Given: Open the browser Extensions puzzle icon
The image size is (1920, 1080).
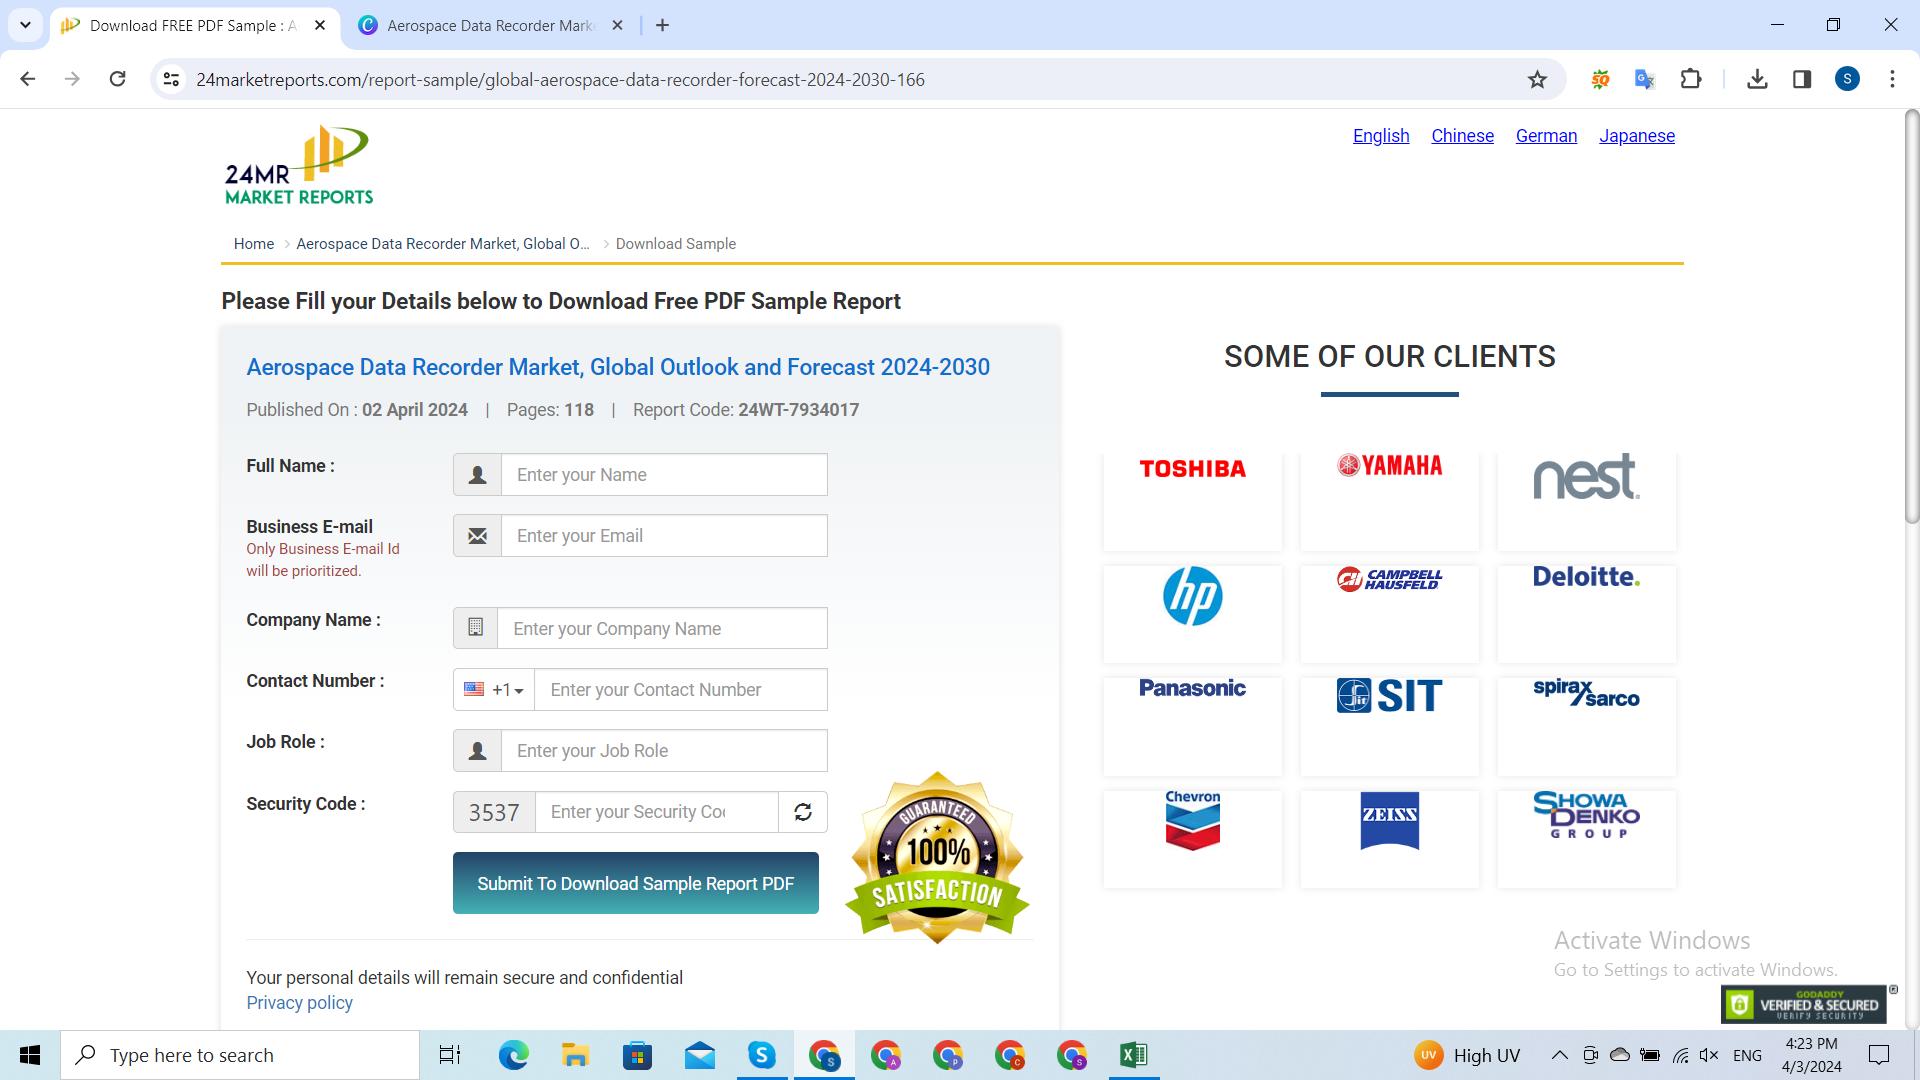Looking at the screenshot, I should [x=1691, y=79].
